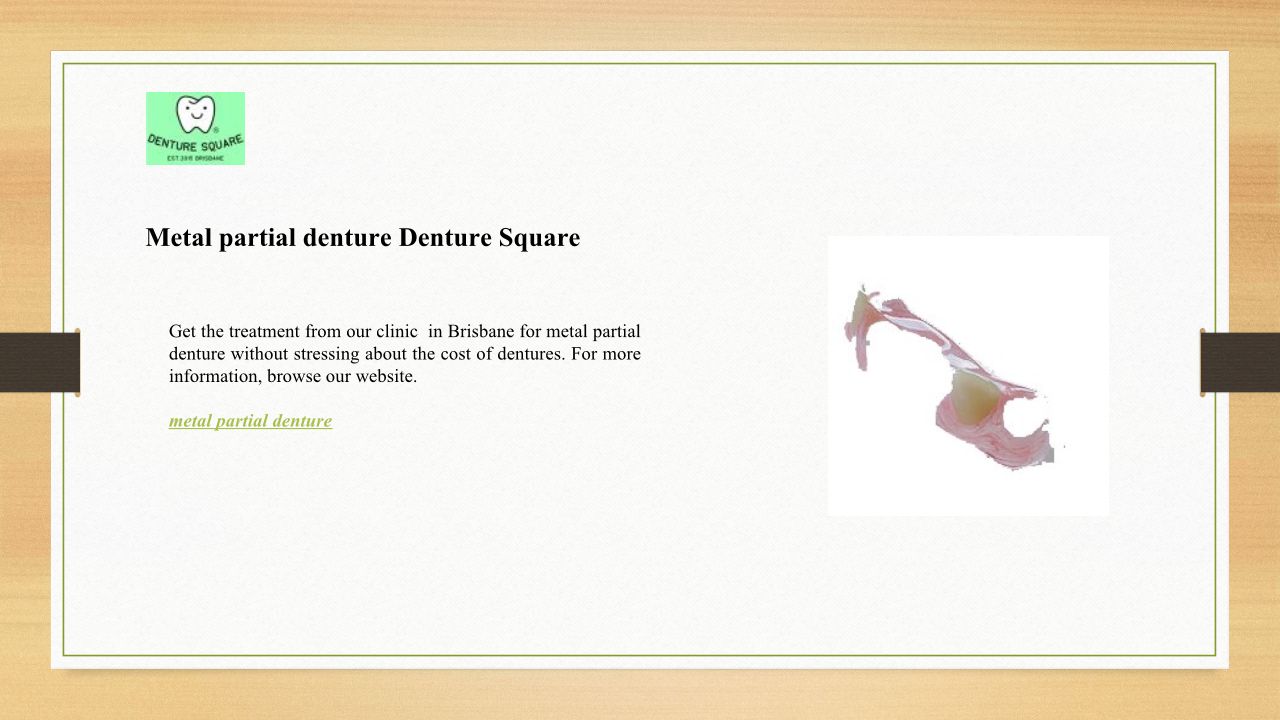Click the heading Metal partial denture Denture Square
The image size is (1280, 720).
[362, 238]
